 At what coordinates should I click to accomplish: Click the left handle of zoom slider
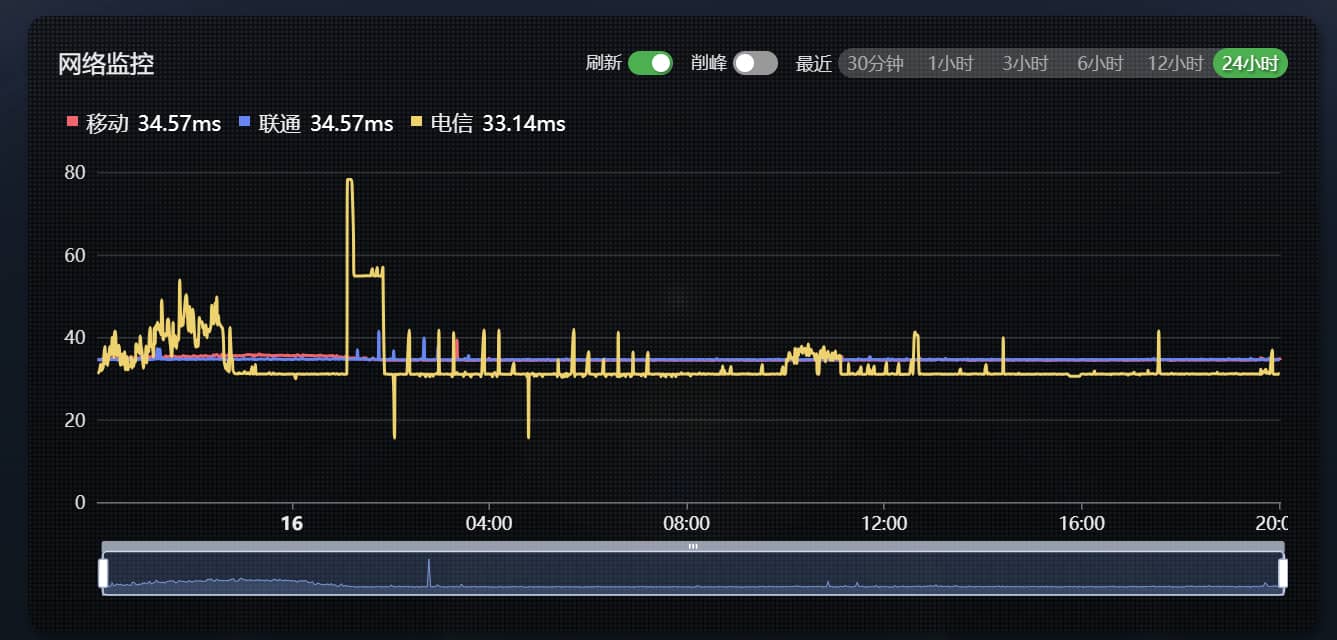102,573
